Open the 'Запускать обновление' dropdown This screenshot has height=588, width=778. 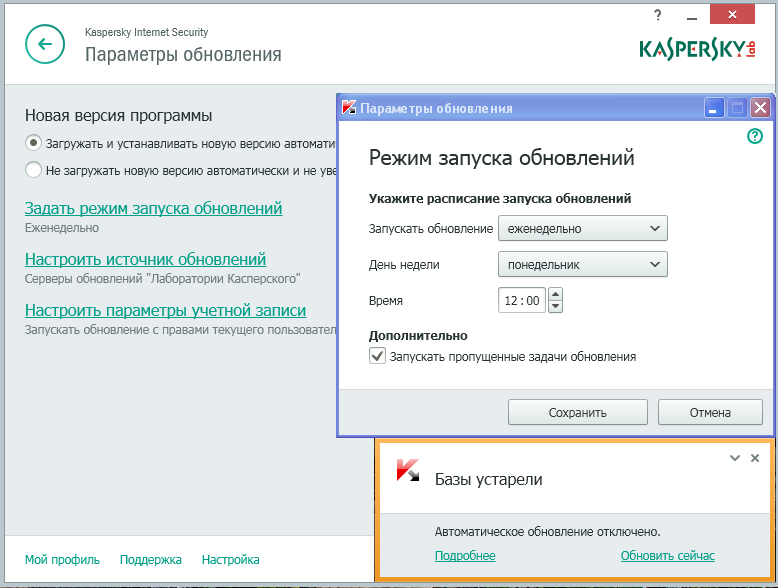point(583,228)
